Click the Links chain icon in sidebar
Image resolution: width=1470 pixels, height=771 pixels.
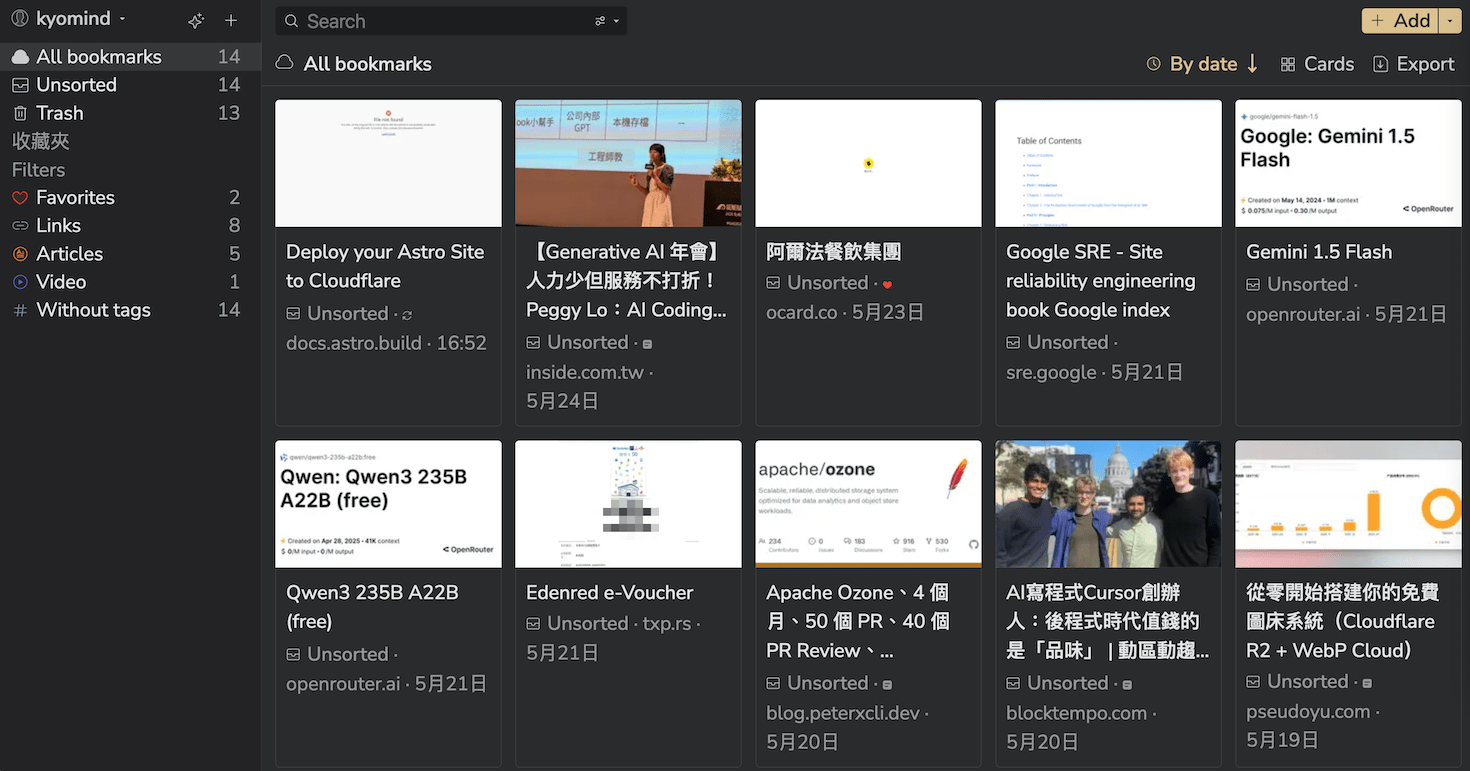tap(20, 226)
